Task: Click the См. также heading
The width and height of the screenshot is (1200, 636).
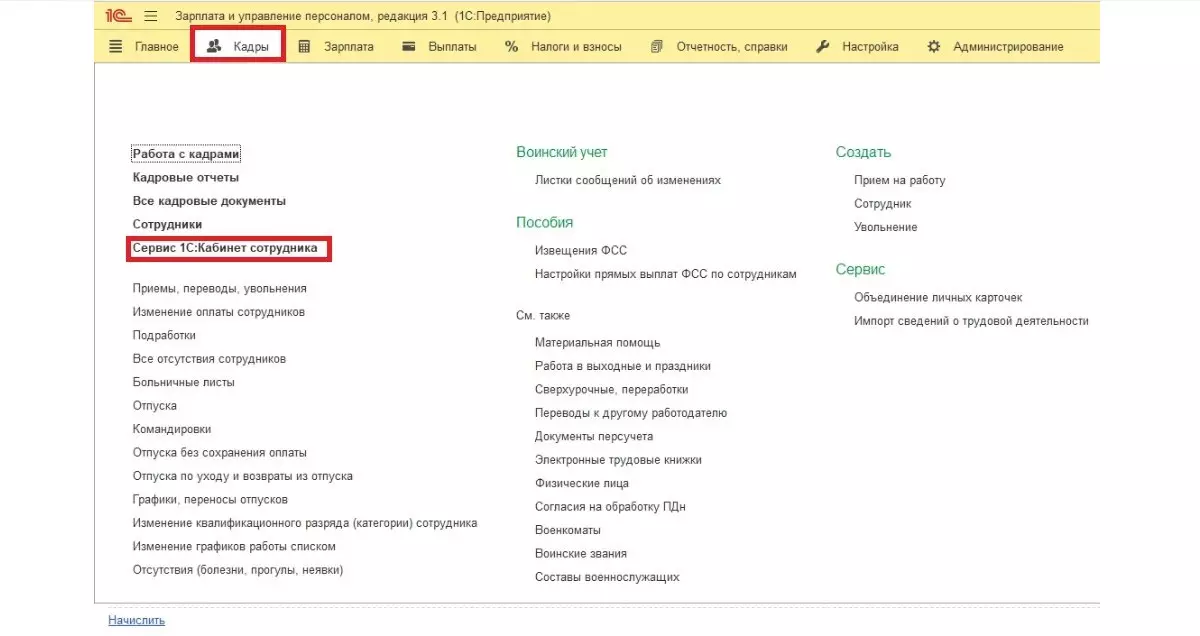Action: (543, 316)
